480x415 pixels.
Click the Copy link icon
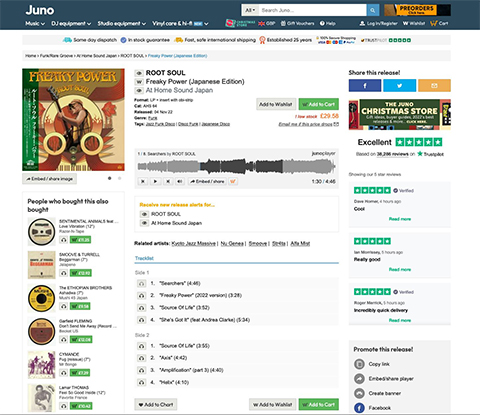(x=359, y=364)
